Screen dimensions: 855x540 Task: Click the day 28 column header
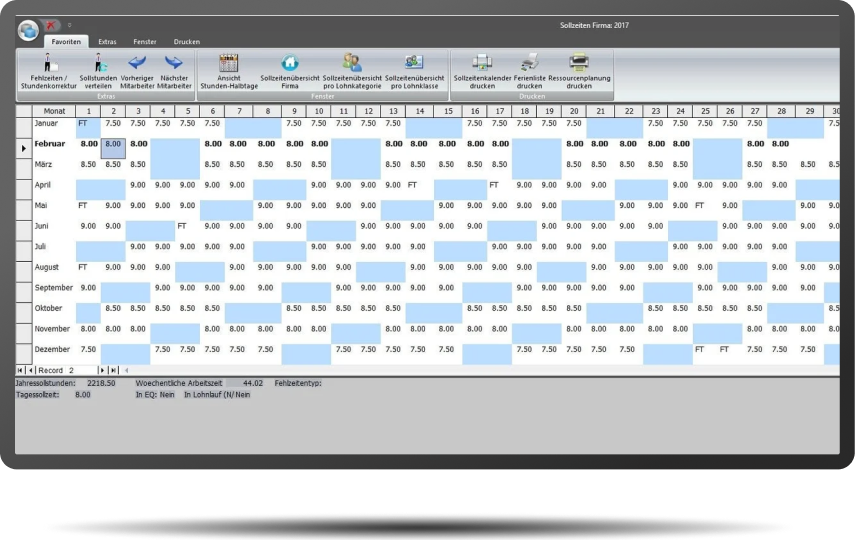pyautogui.click(x=781, y=111)
